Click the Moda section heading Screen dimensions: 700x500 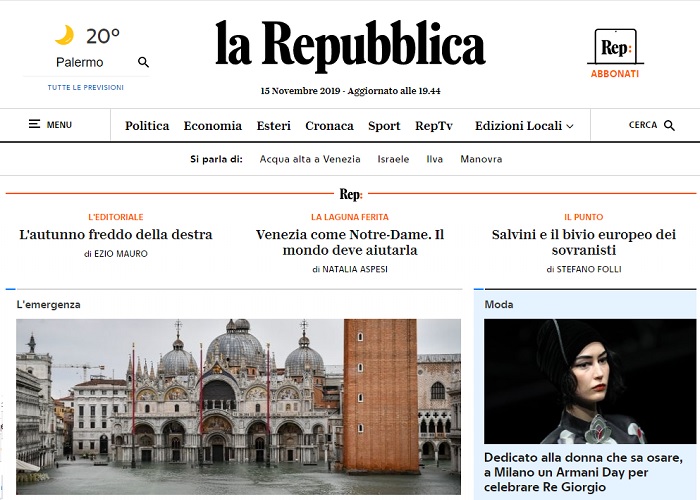point(499,304)
